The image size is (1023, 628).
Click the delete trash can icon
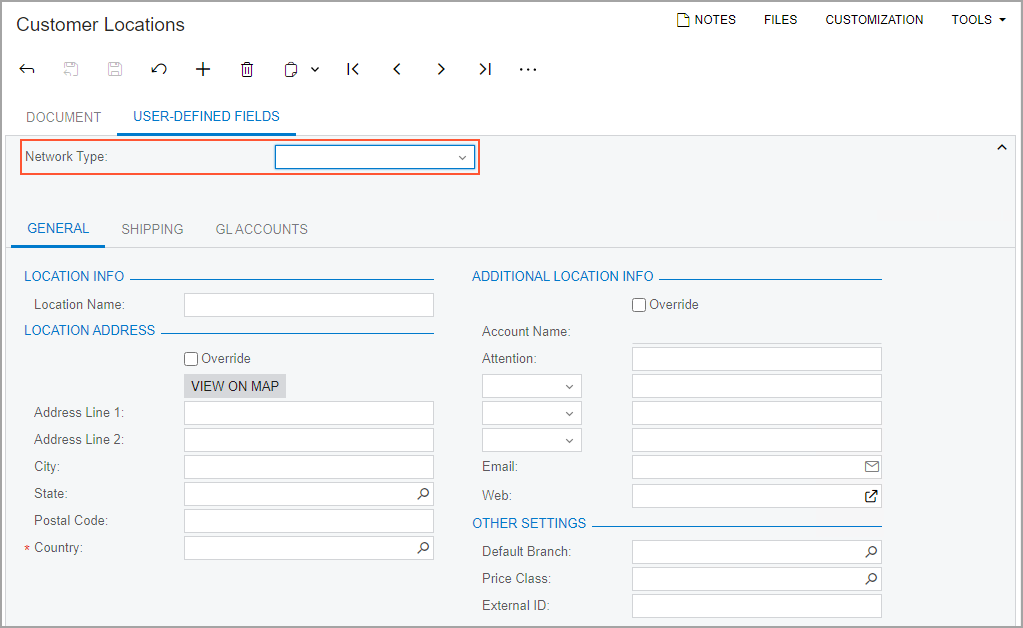(x=247, y=69)
